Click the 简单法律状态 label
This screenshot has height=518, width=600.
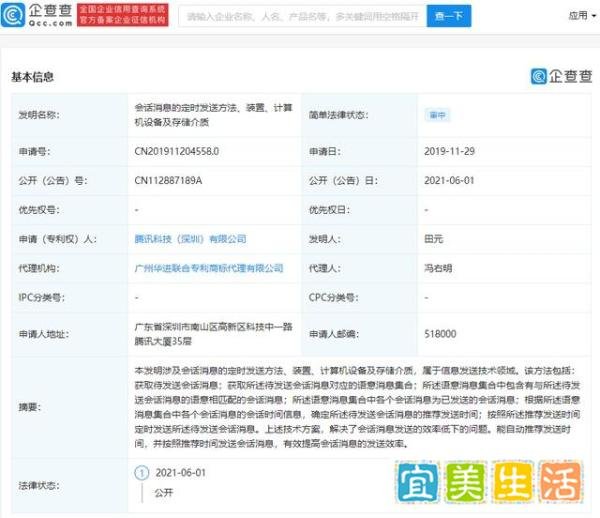339,115
